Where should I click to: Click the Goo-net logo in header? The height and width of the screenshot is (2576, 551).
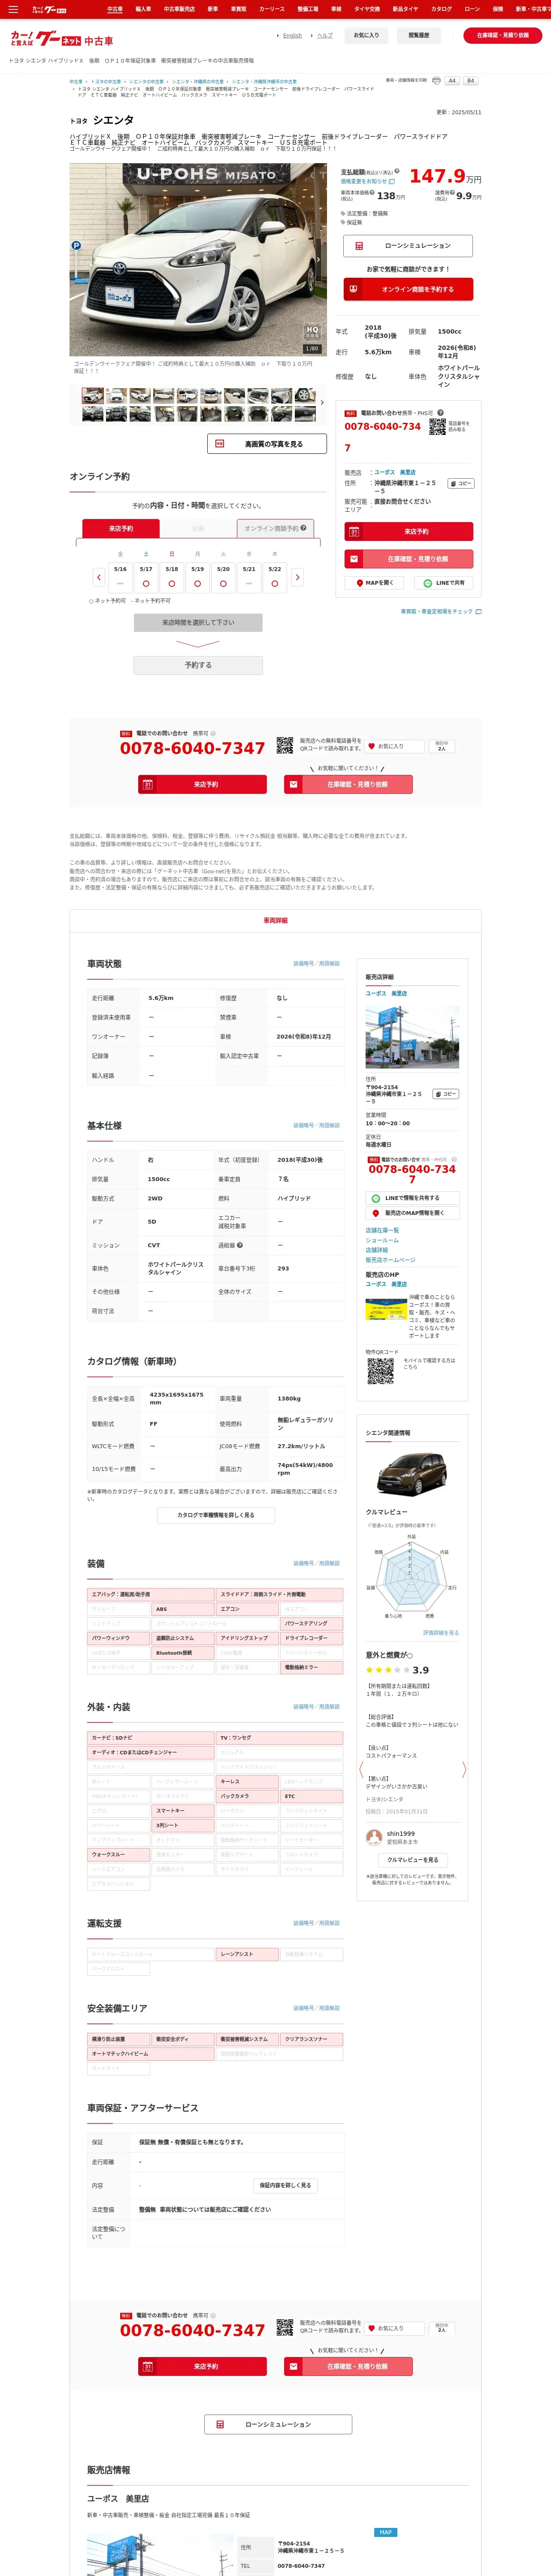(x=61, y=39)
